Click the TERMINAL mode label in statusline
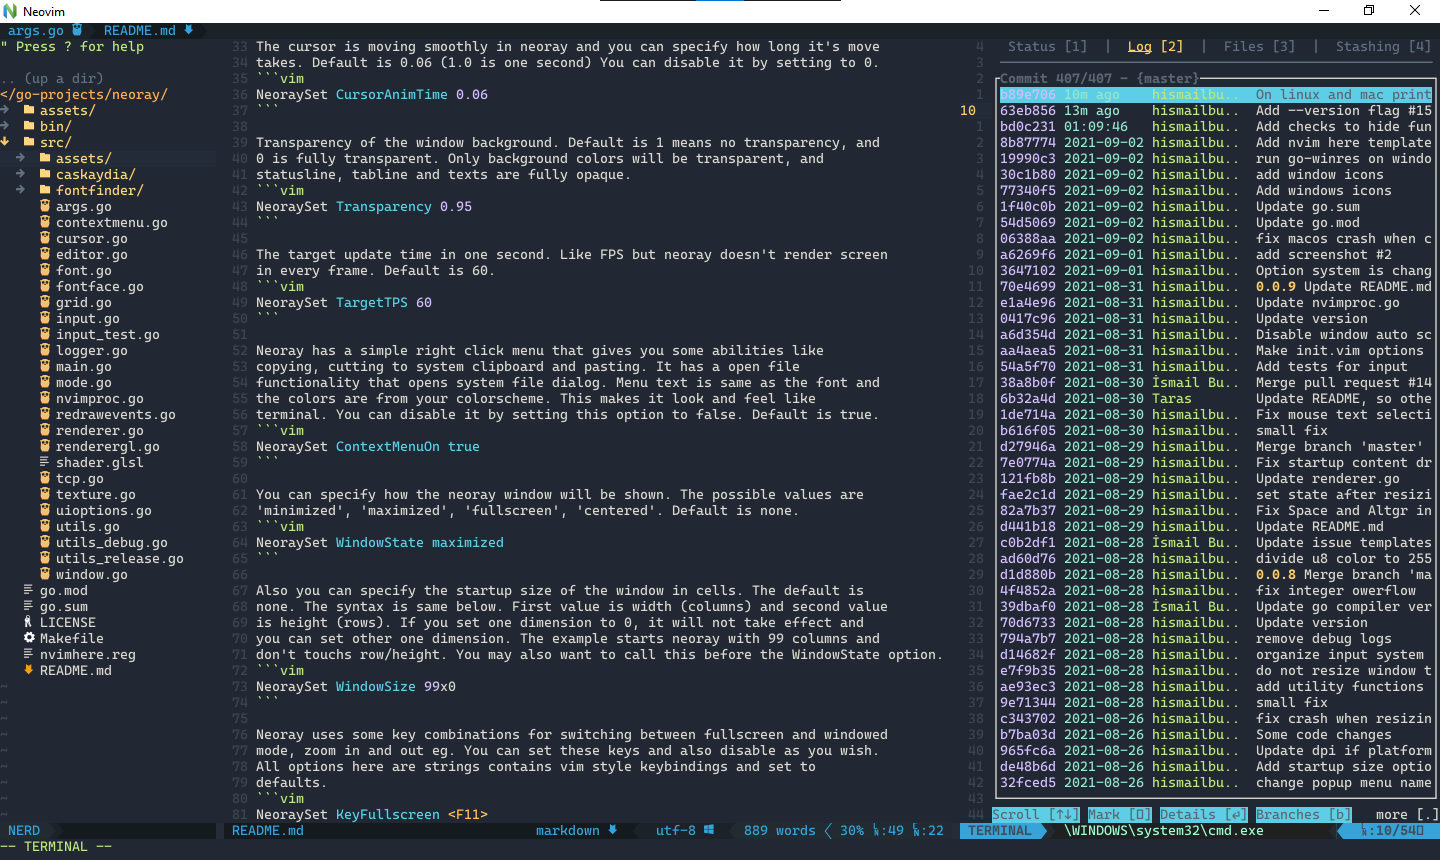1440x860 pixels. 1000,830
